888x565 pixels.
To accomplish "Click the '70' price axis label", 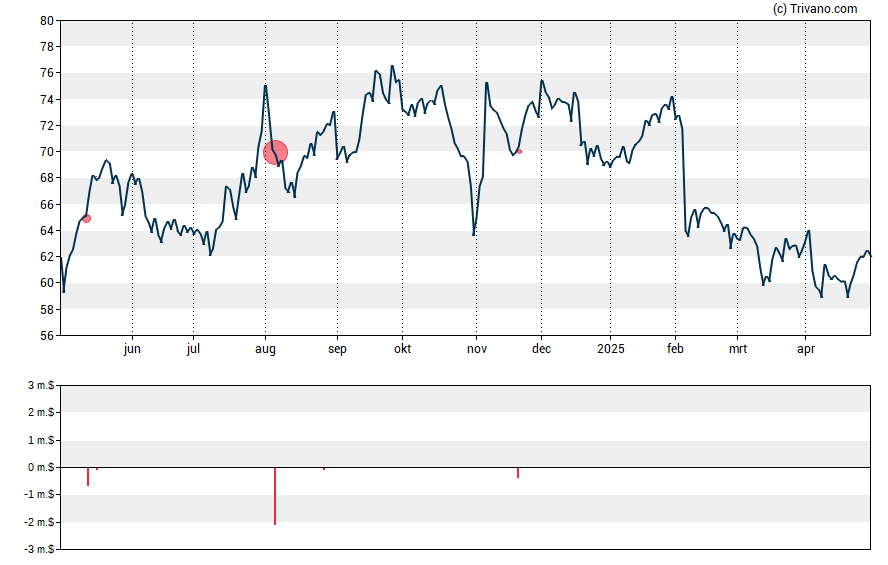I will 47,152.
